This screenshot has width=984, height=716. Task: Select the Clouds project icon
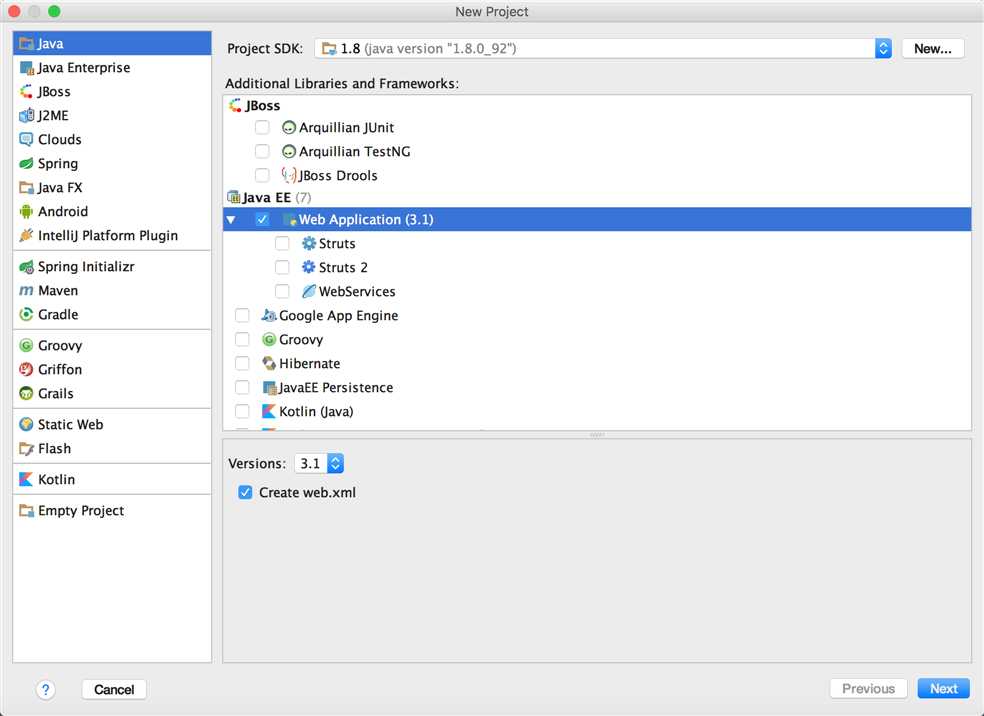[x=26, y=139]
